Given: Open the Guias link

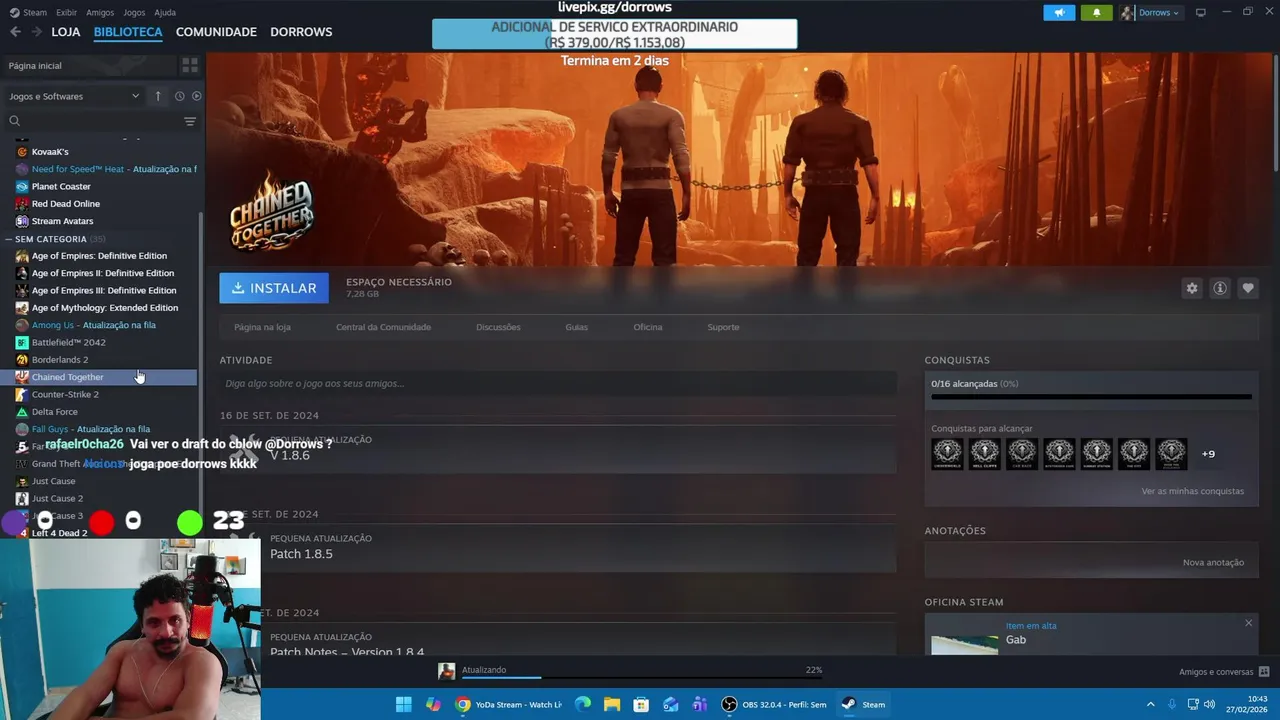Looking at the screenshot, I should pos(576,327).
